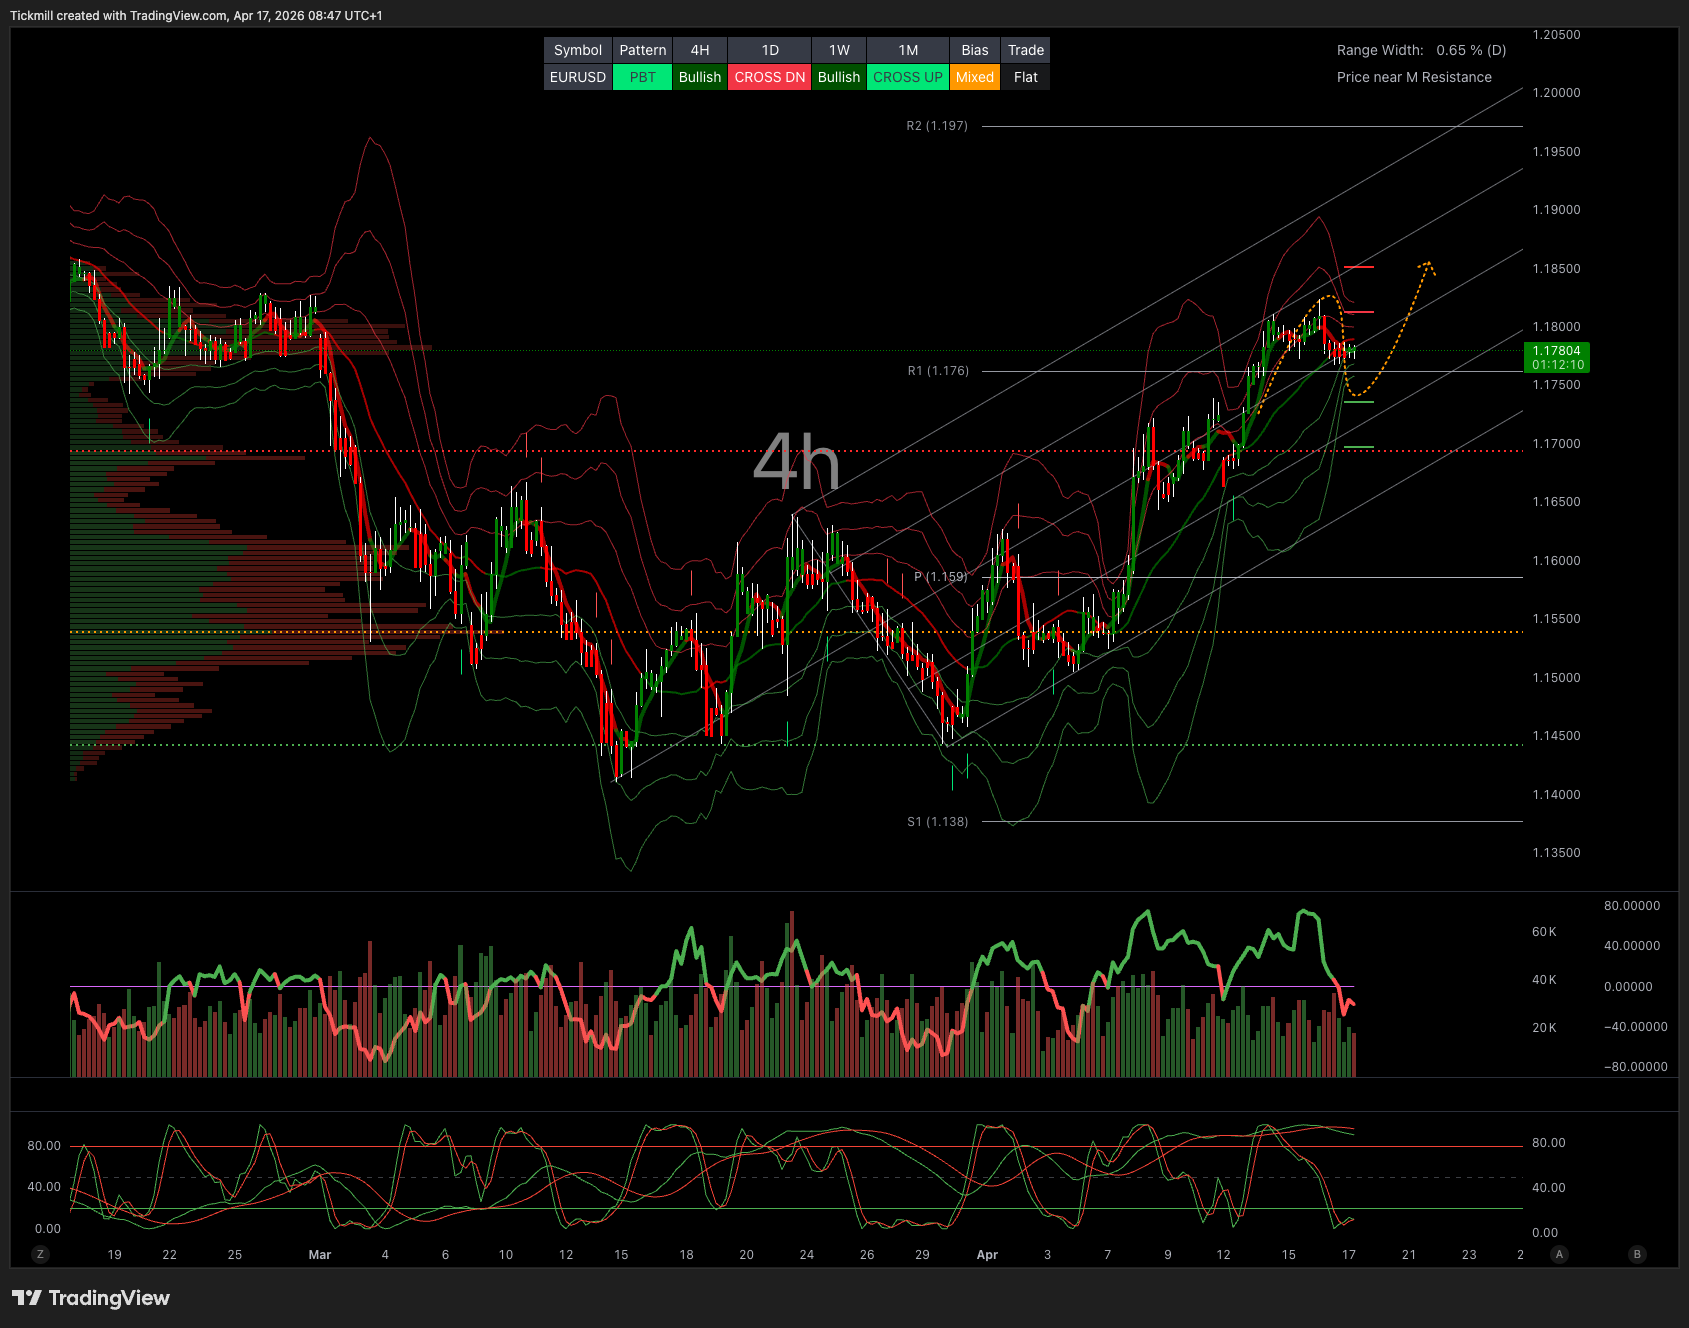Click the green CROSS UP cell

[907, 77]
